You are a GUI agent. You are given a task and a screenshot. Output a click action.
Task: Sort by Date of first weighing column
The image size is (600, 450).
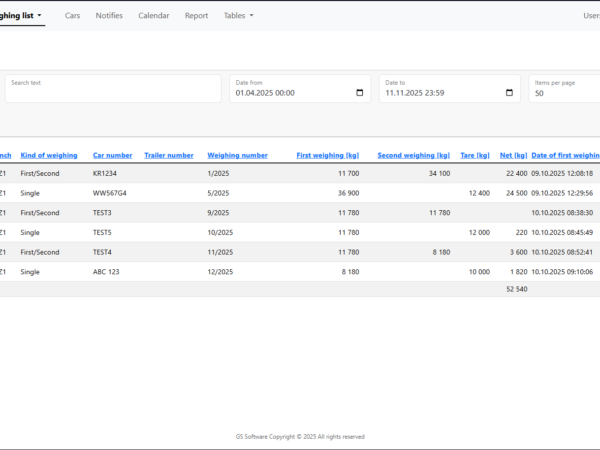pos(566,155)
